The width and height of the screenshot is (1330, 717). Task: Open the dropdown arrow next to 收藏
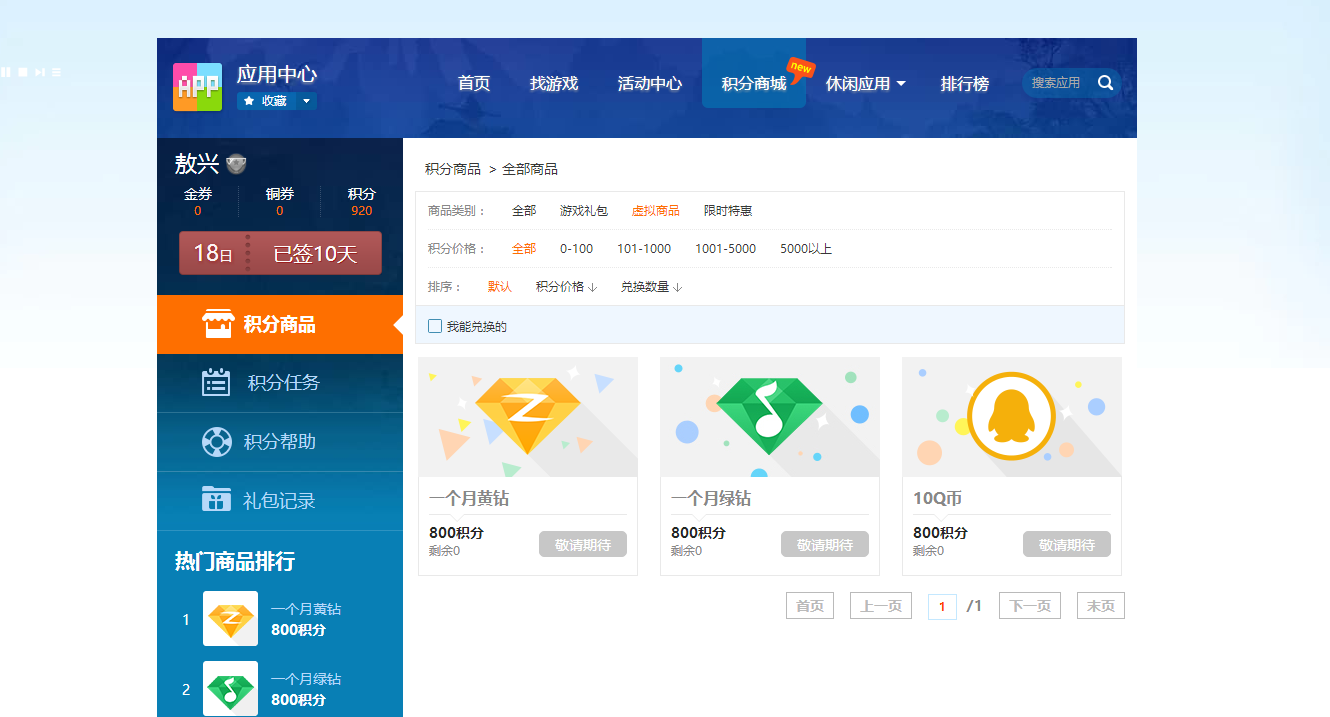(x=306, y=101)
